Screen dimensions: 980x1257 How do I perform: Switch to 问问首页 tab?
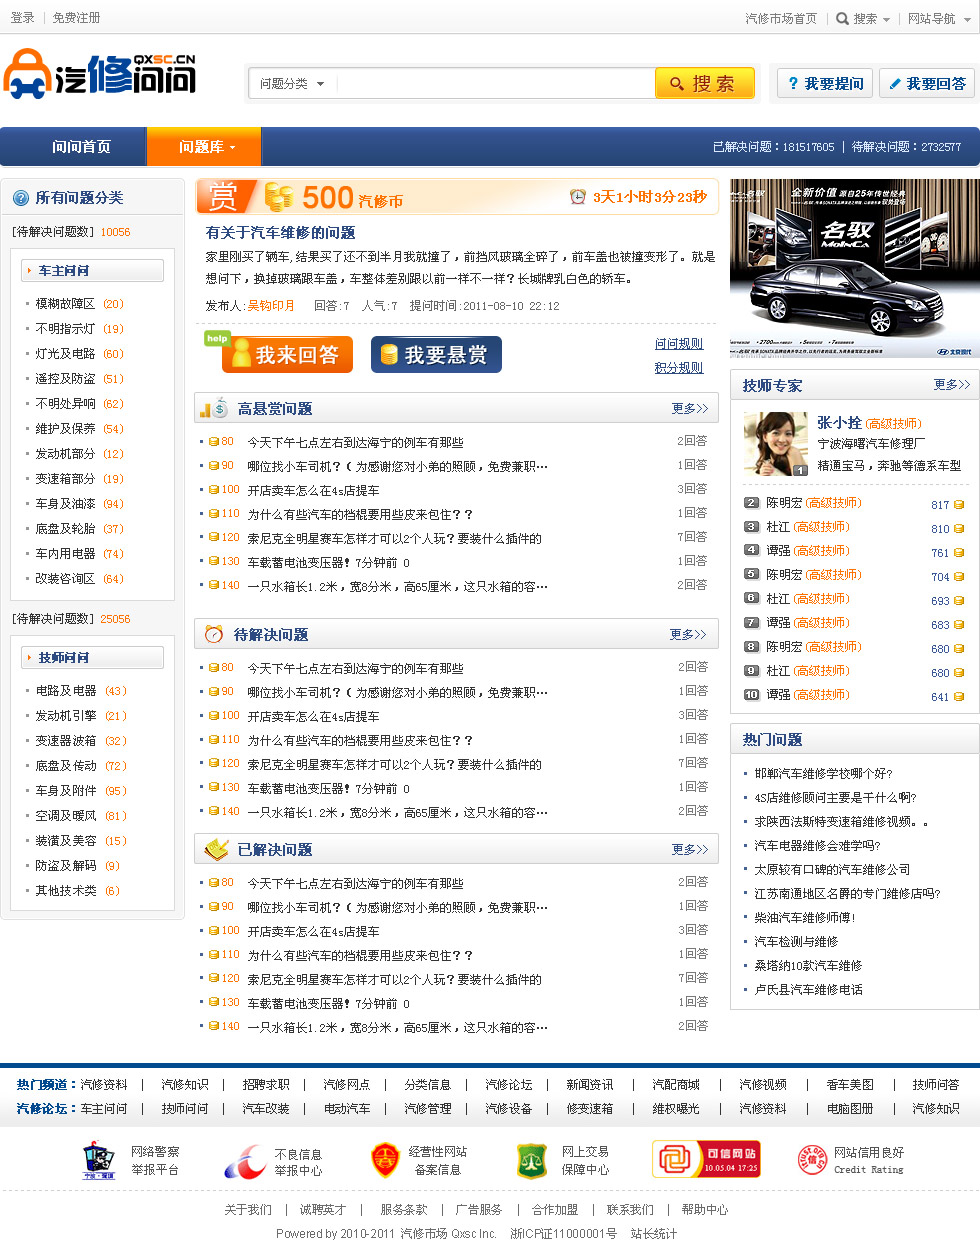[x=81, y=147]
